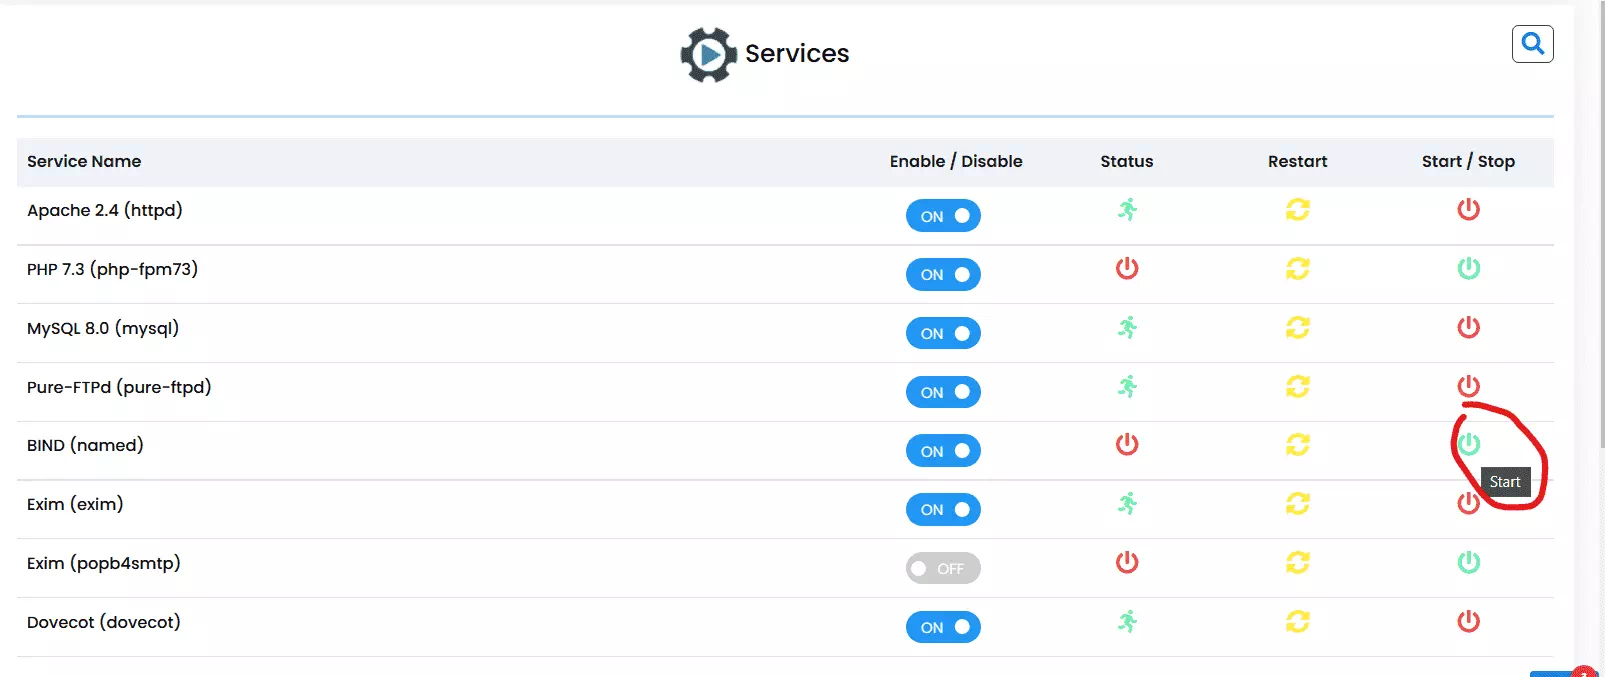
Task: Start PHP 7.3 (php-fpm73) service
Action: [1468, 268]
